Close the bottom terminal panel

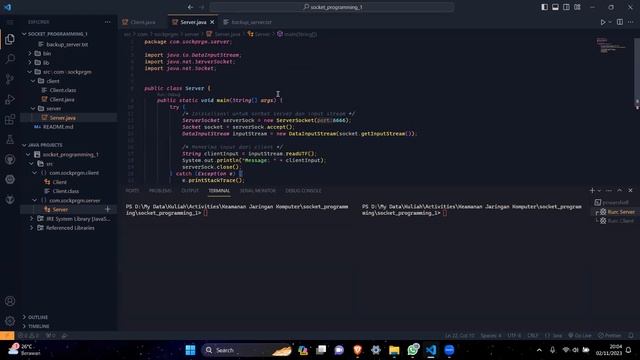630,191
